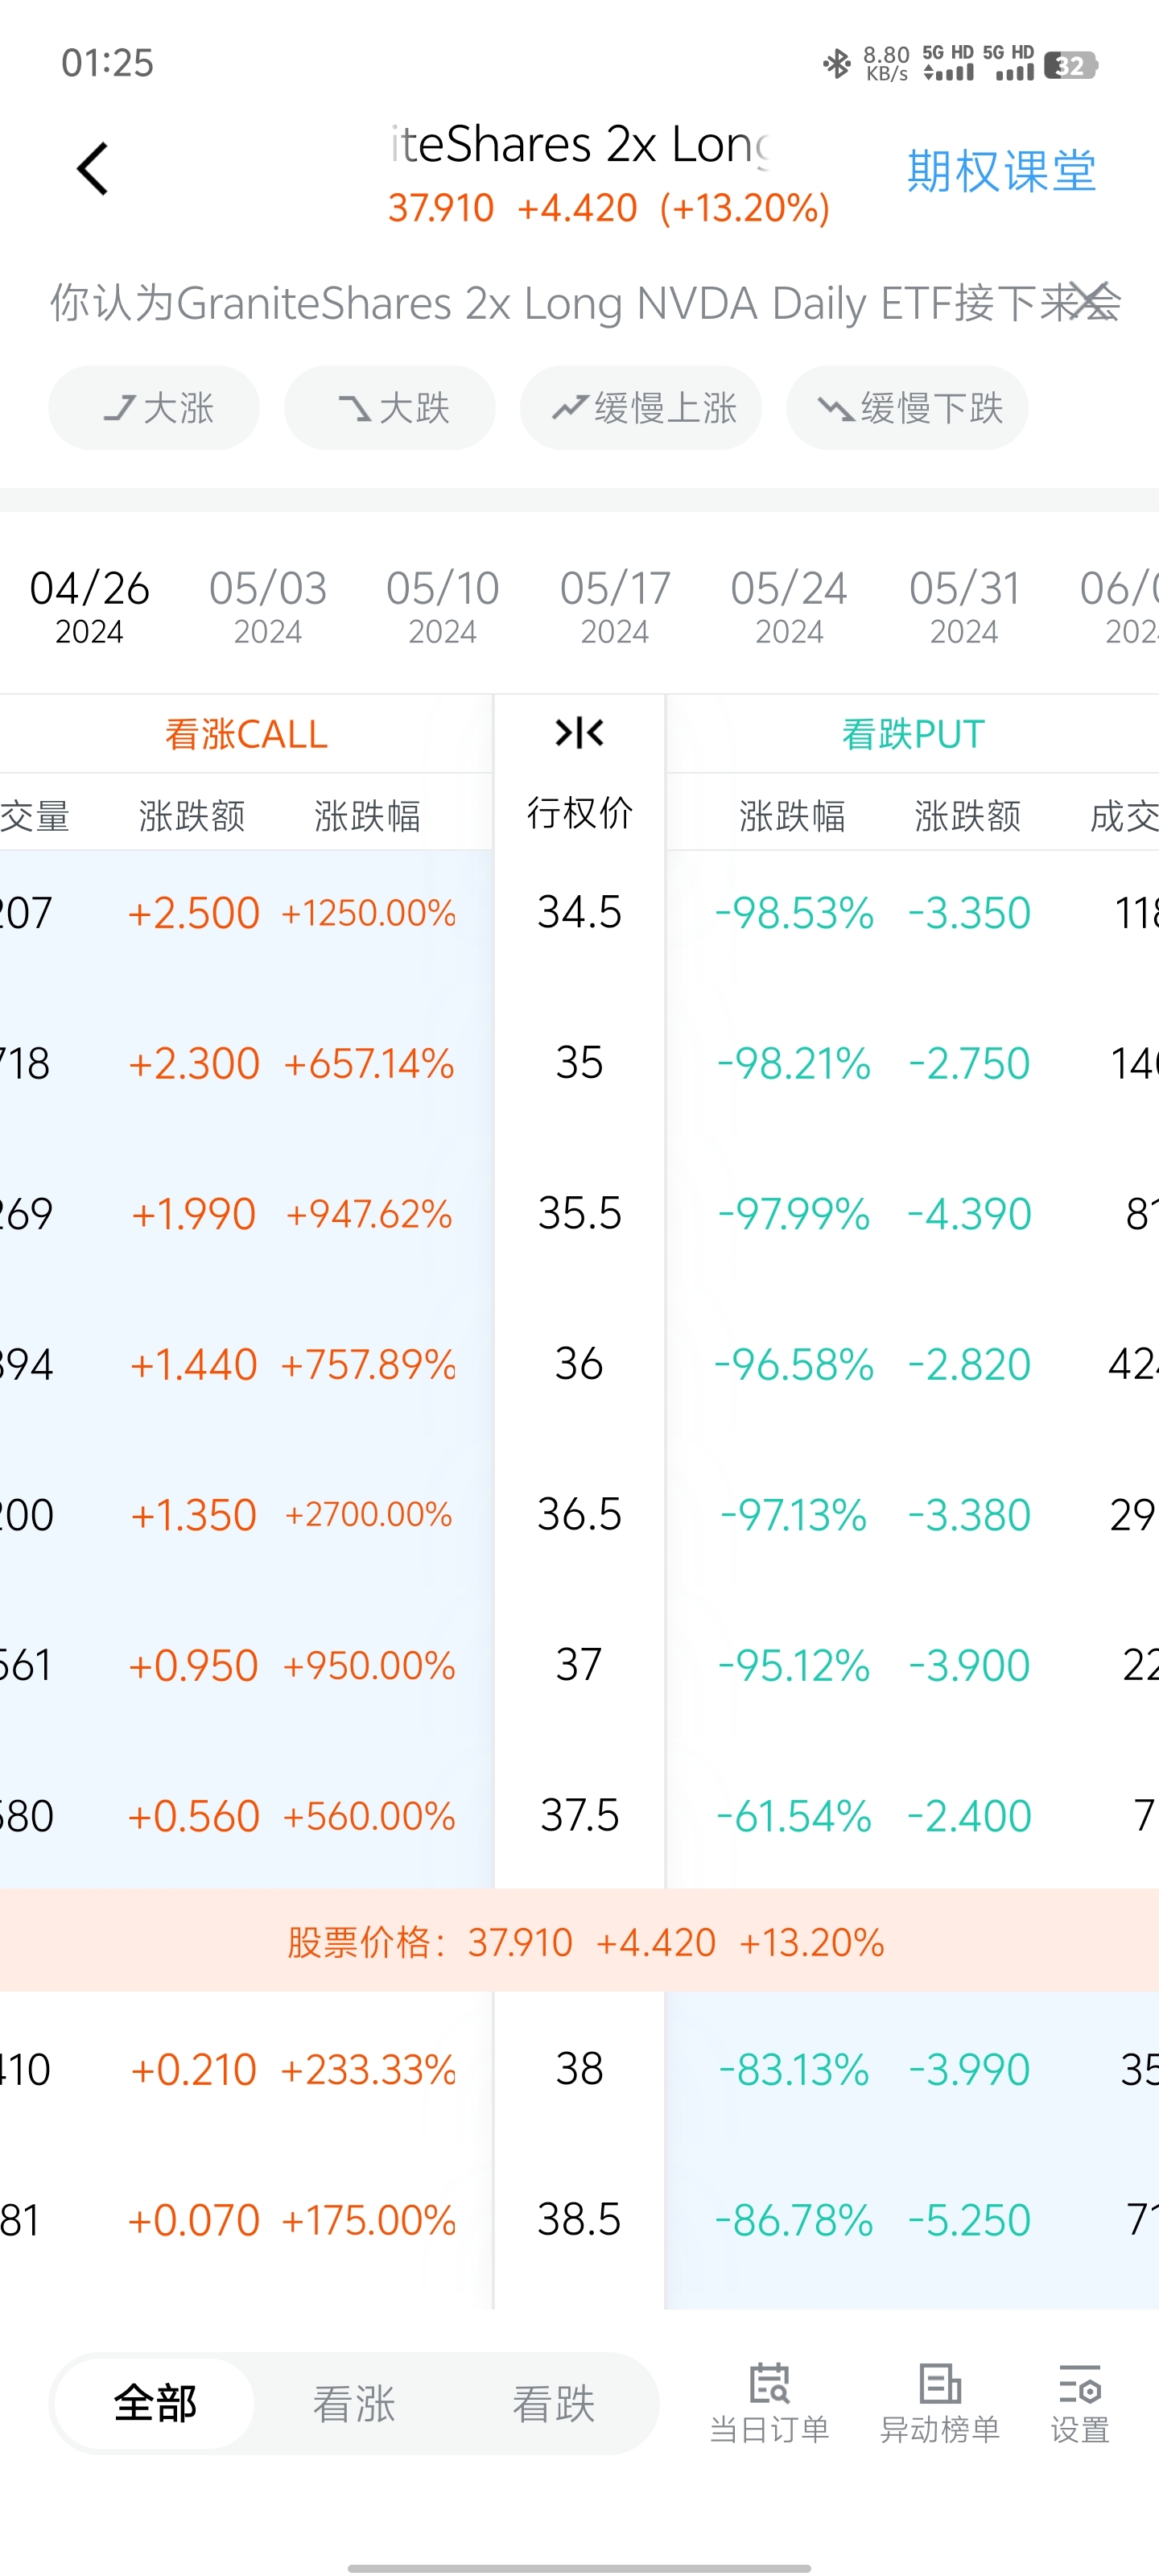Image resolution: width=1159 pixels, height=2576 pixels.
Task: Tap the 看涨CALL column header
Action: 246,734
